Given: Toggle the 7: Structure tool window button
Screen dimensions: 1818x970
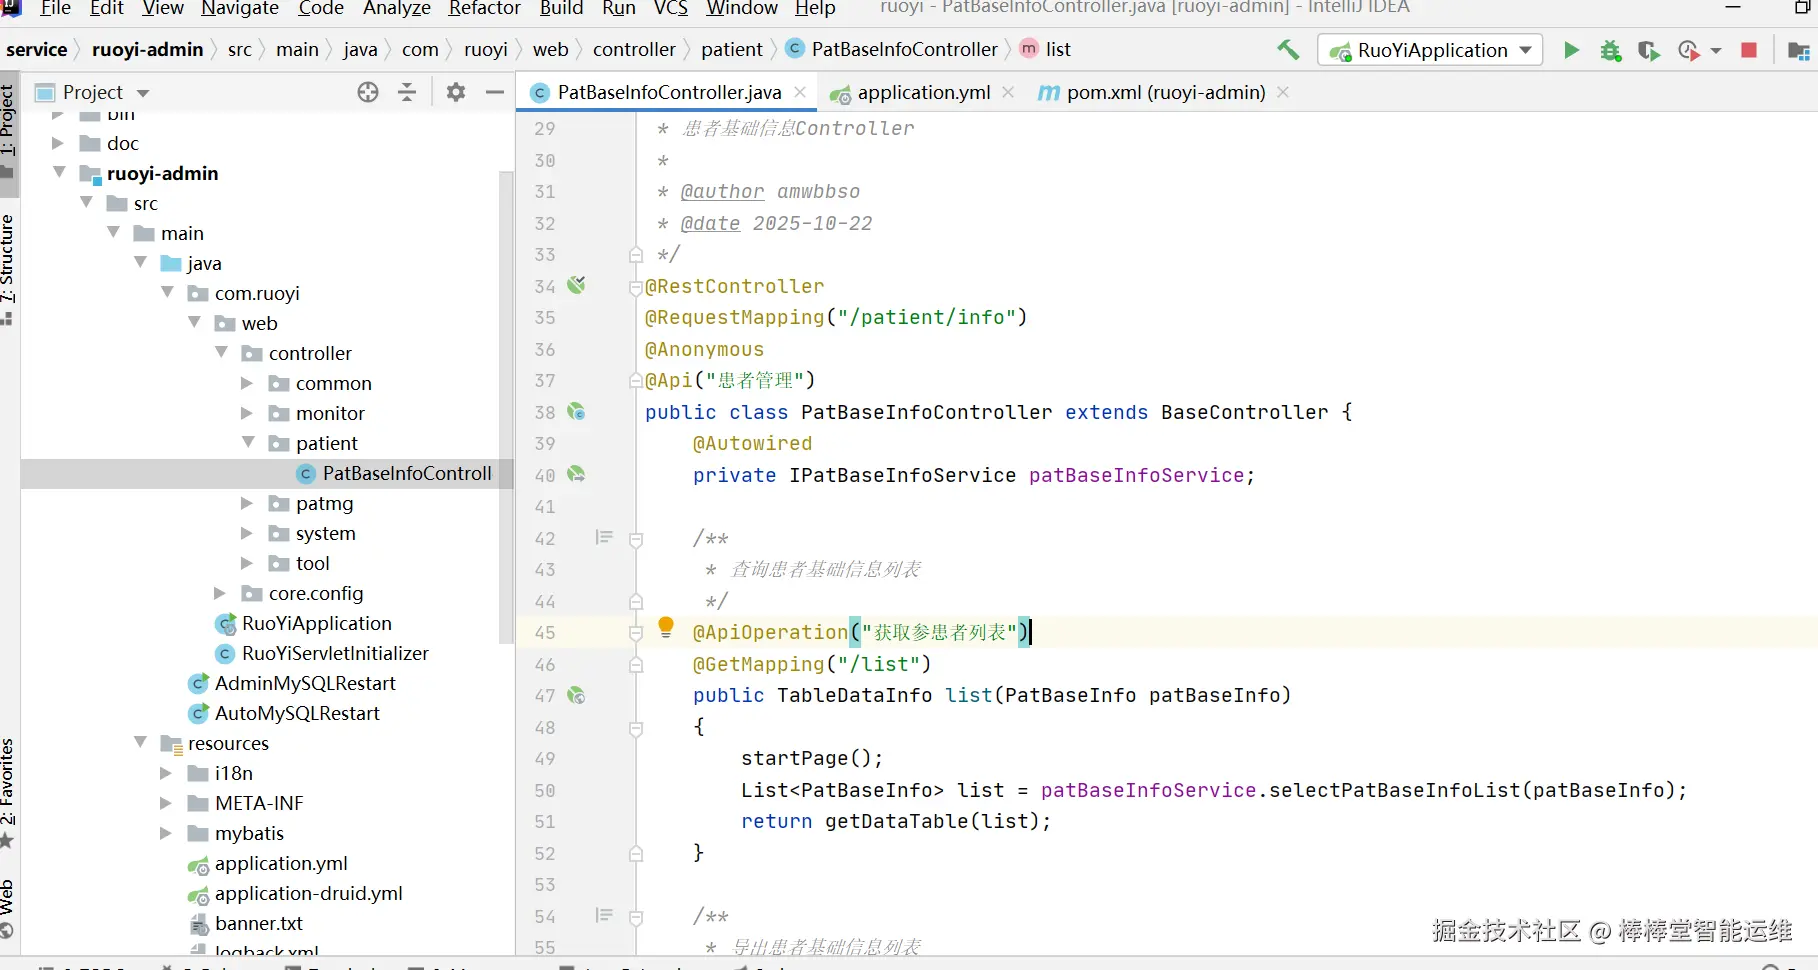Looking at the screenshot, I should coord(8,268).
